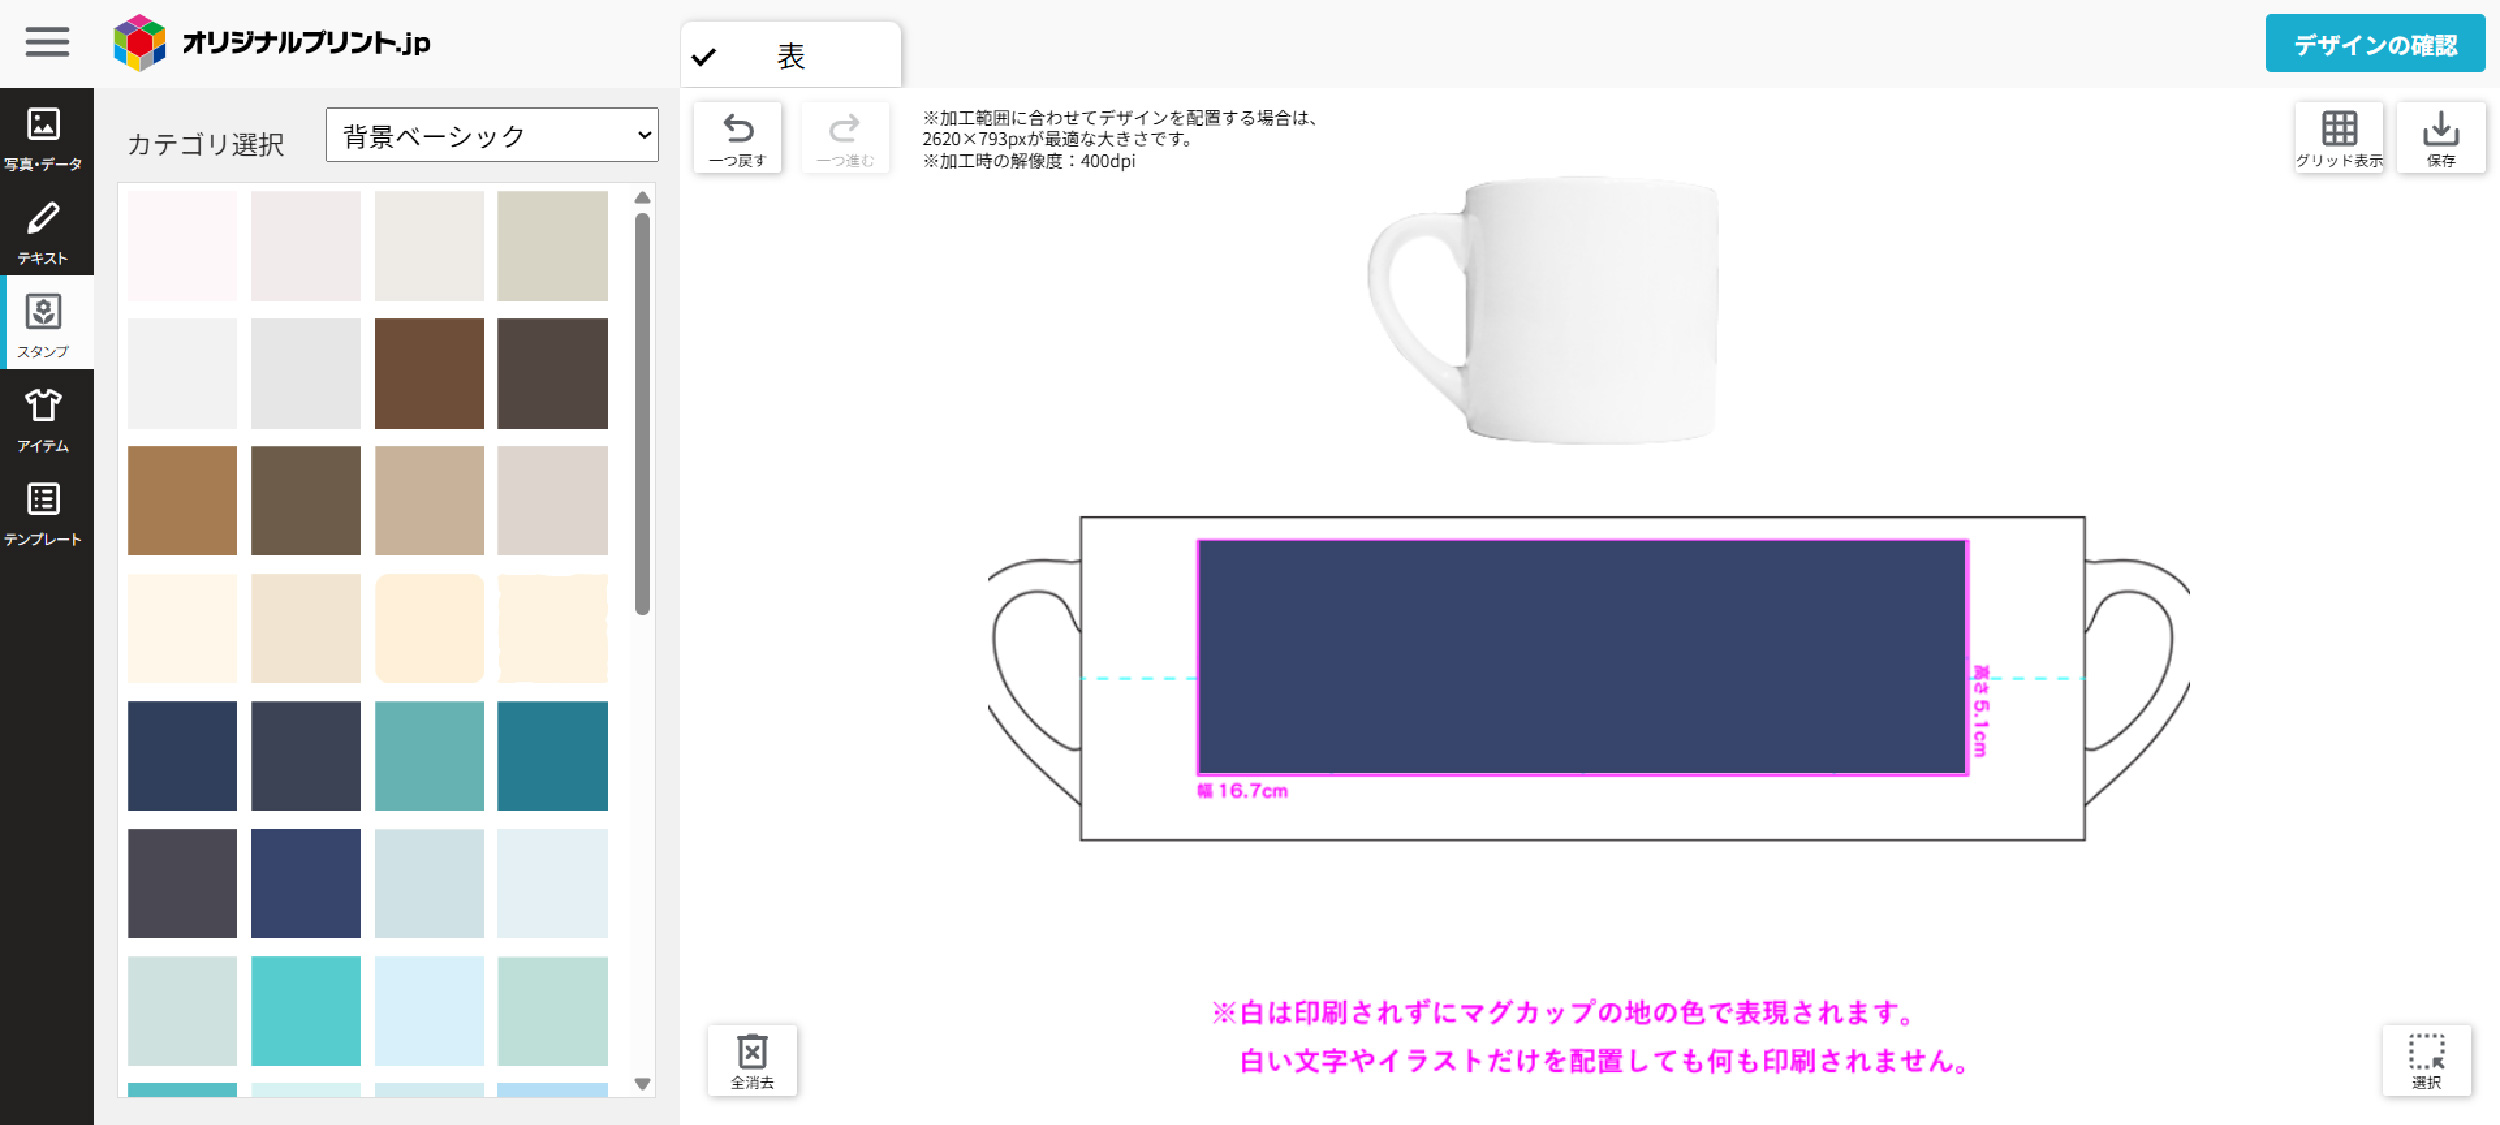This screenshot has height=1125, width=2500.
Task: Select the bright turquoise swatch
Action: click(x=306, y=1011)
